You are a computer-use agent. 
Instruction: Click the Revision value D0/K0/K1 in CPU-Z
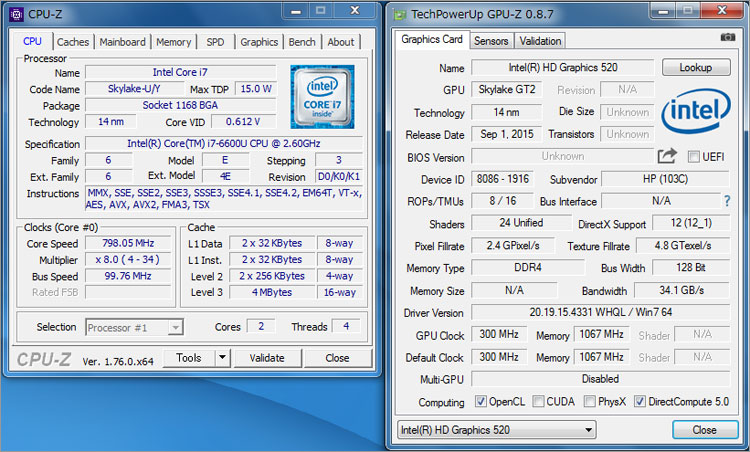[339, 176]
